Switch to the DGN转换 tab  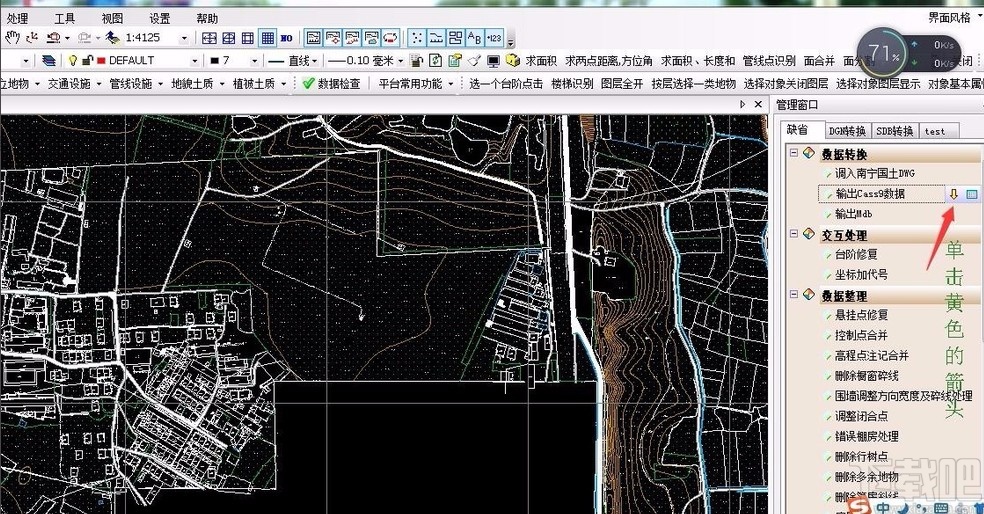click(x=846, y=131)
